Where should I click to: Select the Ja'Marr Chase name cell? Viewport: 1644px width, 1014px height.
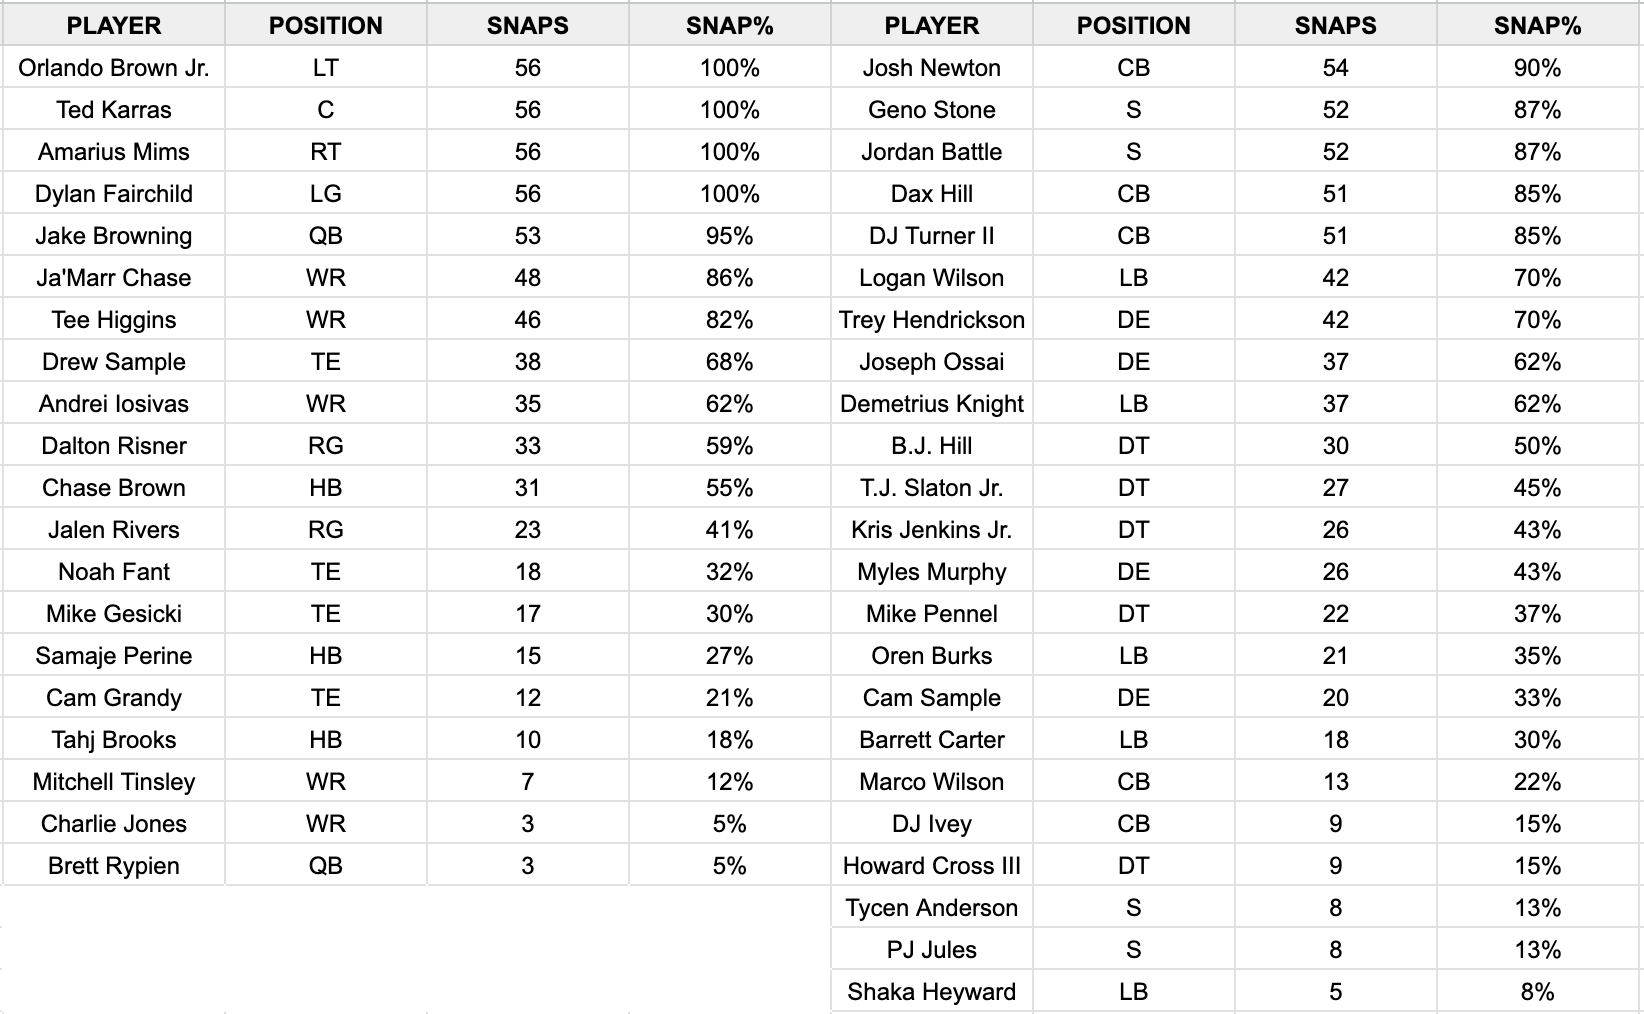114,278
